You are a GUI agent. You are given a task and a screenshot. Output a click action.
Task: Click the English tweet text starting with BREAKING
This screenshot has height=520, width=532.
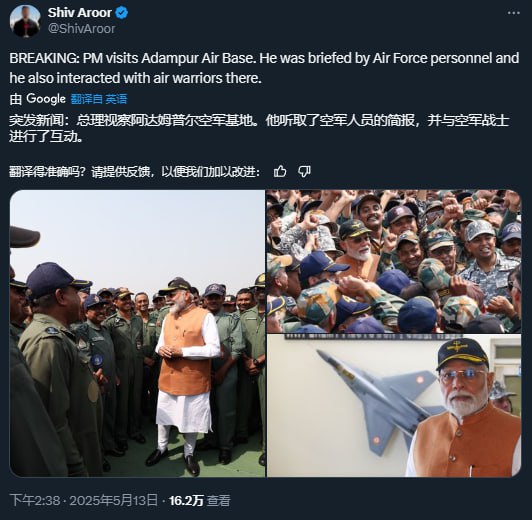264,68
